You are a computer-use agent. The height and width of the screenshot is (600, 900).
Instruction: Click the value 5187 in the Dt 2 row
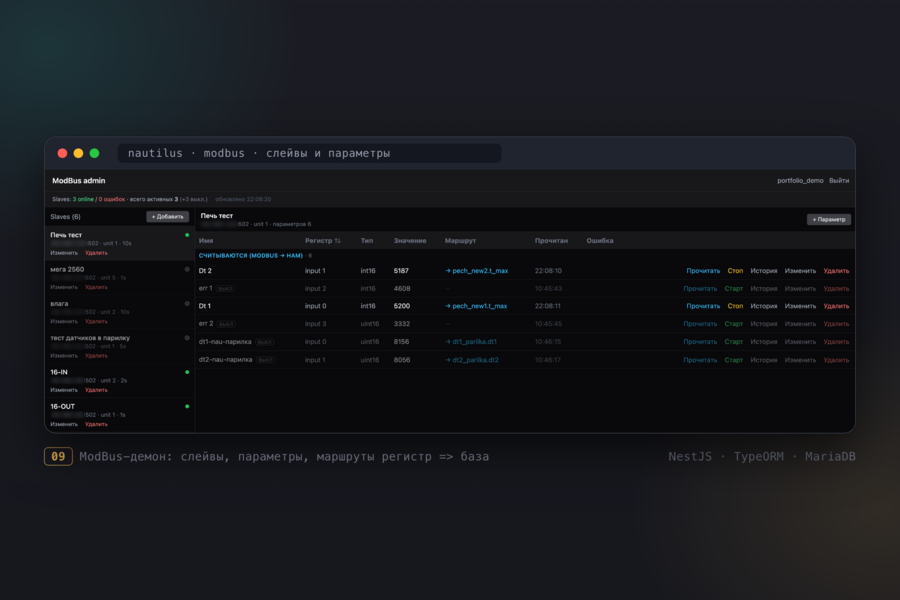401,271
